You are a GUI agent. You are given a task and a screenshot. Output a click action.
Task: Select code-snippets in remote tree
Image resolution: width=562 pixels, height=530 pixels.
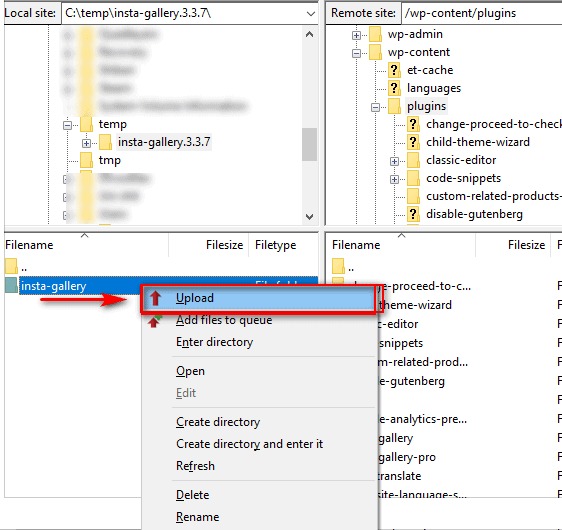[x=463, y=178]
